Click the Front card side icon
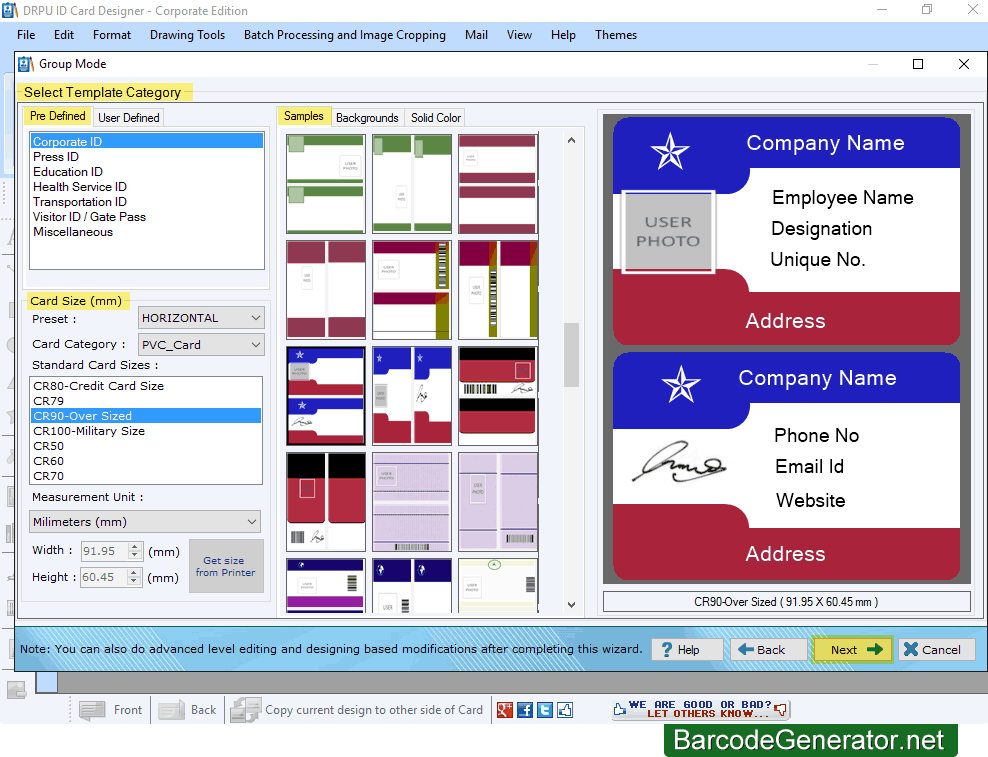Screen dimensions: 988x757 coord(93,710)
